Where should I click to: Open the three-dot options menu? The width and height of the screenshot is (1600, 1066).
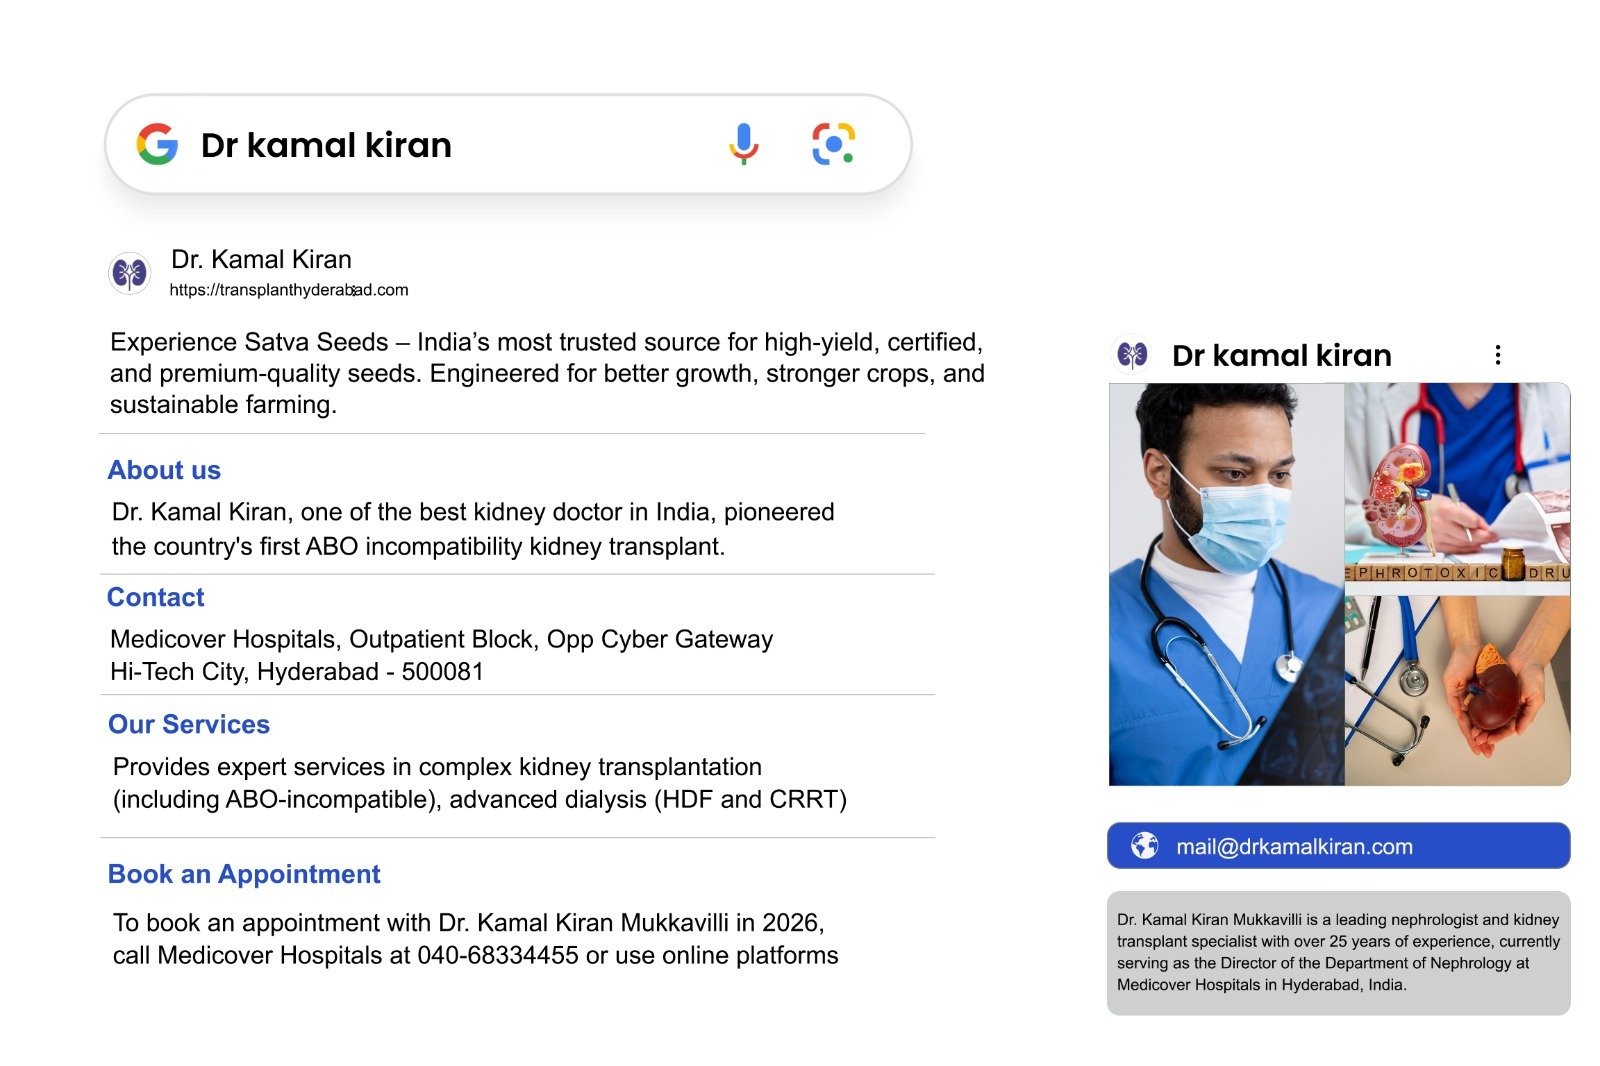[1497, 355]
